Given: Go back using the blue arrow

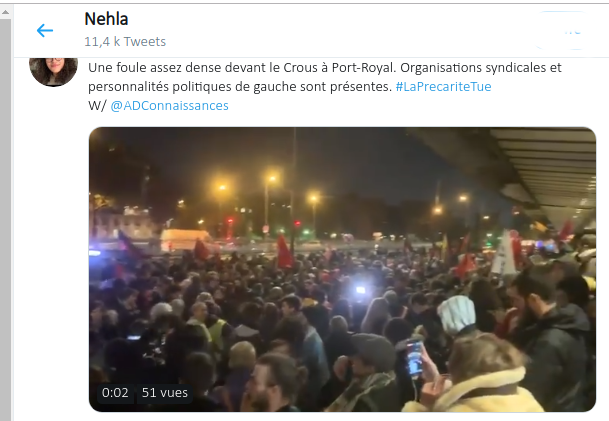Looking at the screenshot, I should click(x=45, y=30).
